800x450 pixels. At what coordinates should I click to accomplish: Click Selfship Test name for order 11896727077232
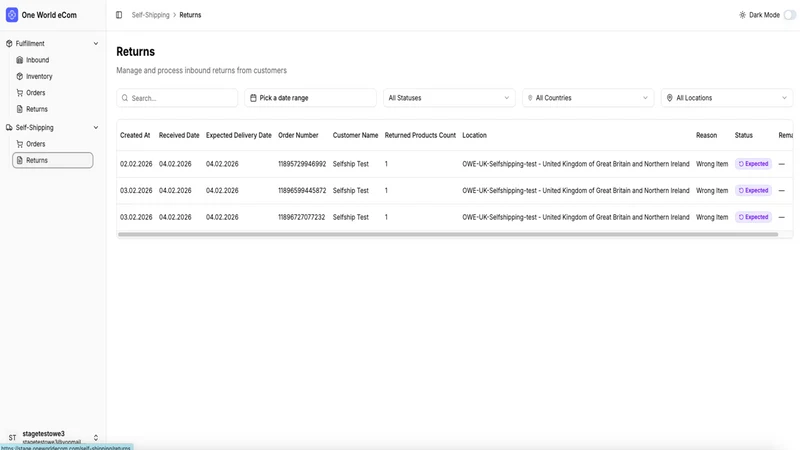351,217
